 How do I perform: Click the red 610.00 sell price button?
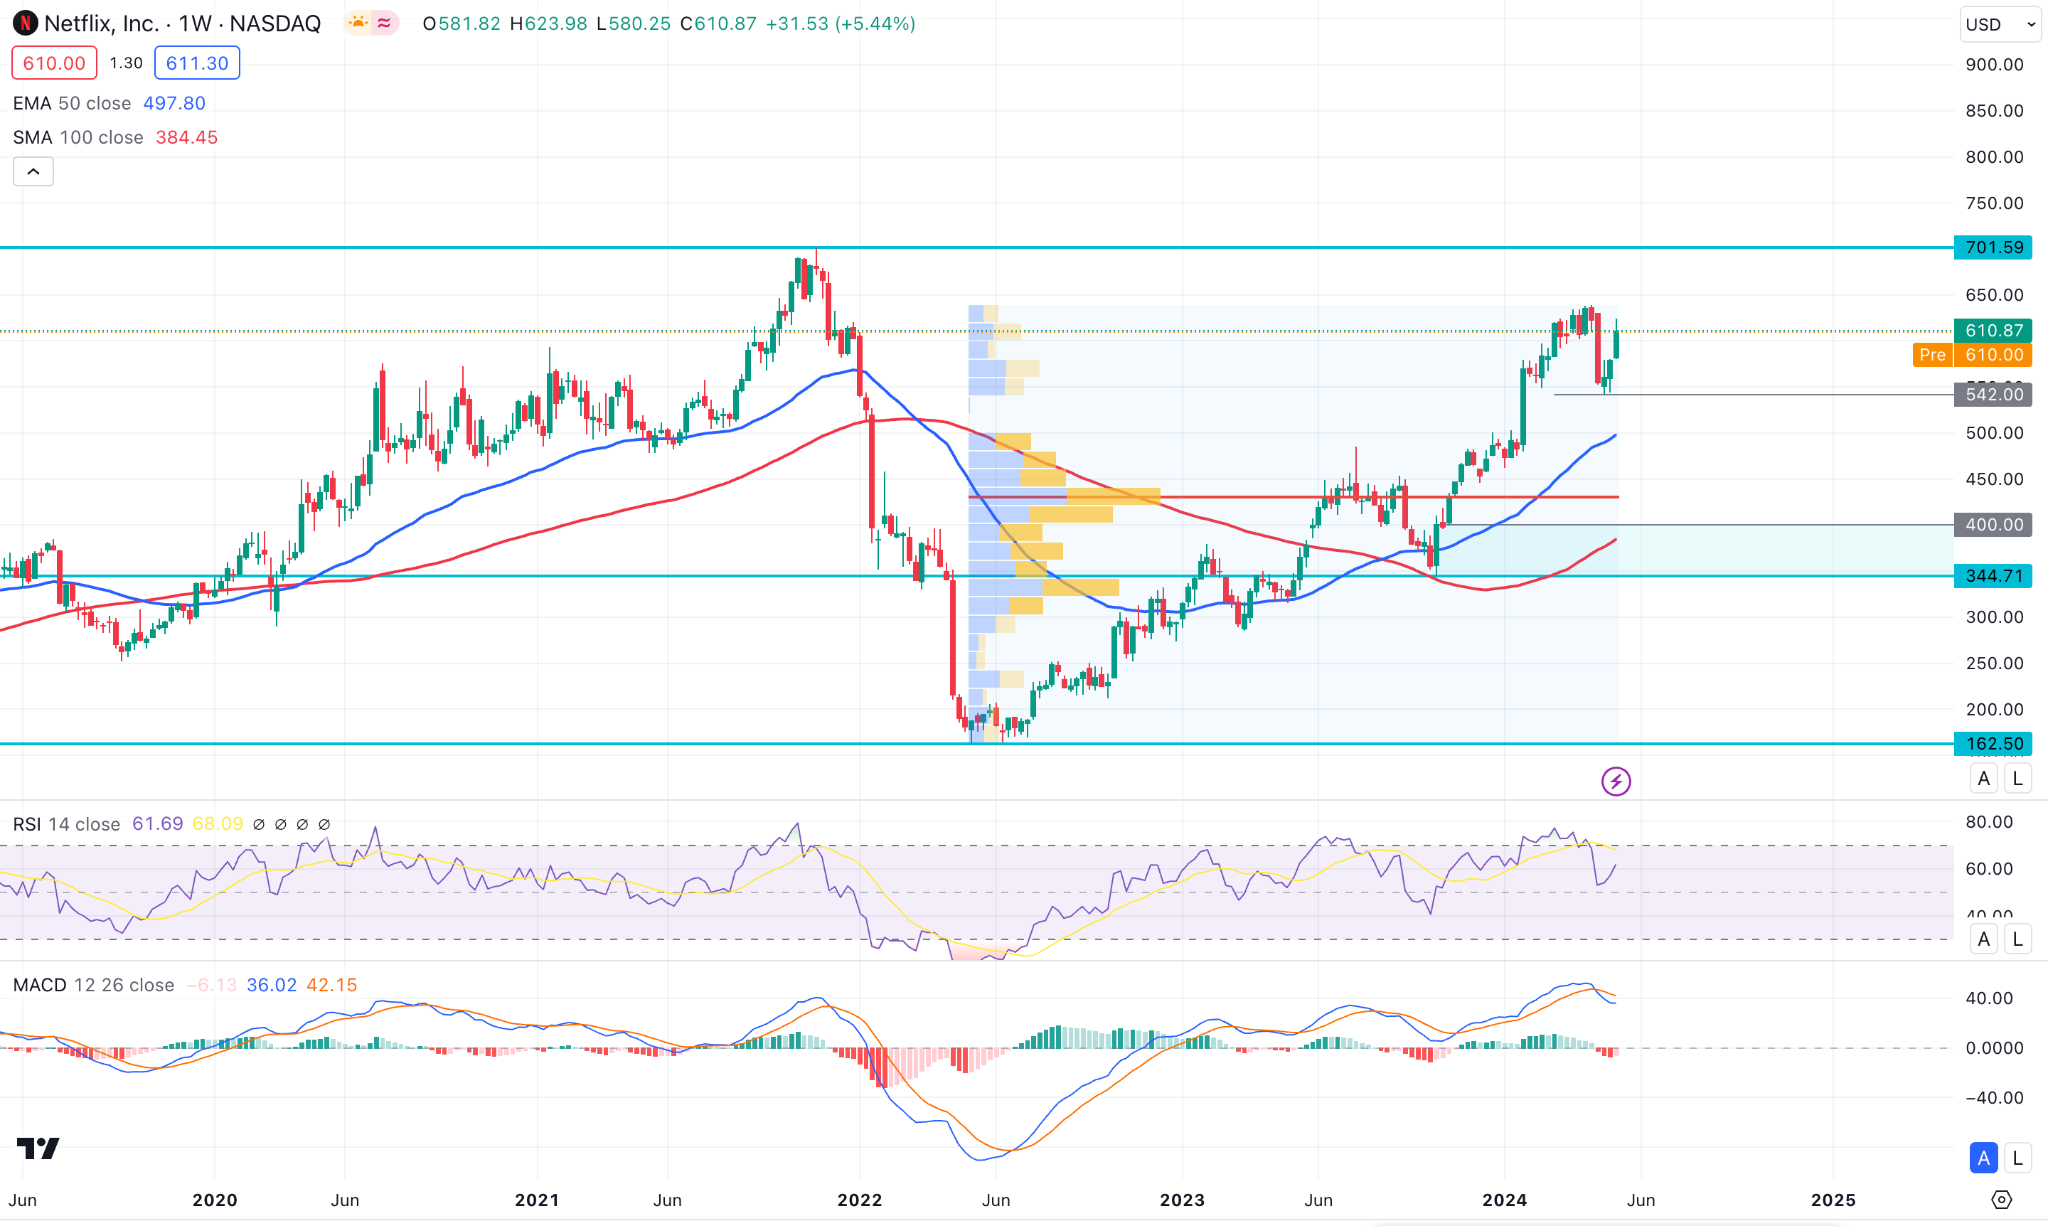tap(54, 63)
